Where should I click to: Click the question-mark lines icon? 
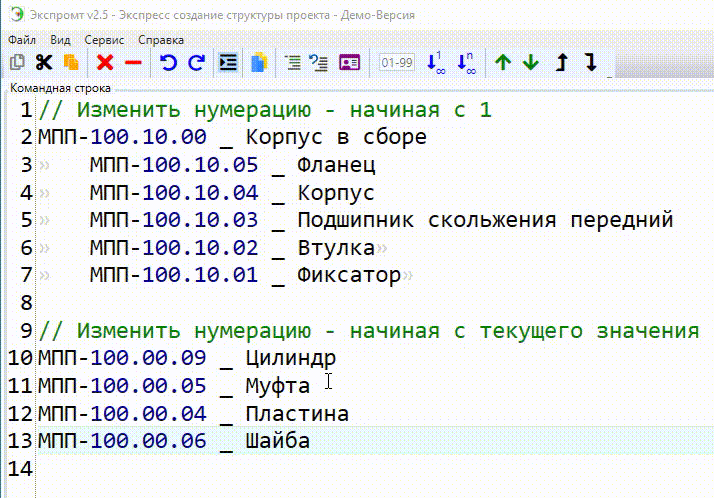point(319,62)
